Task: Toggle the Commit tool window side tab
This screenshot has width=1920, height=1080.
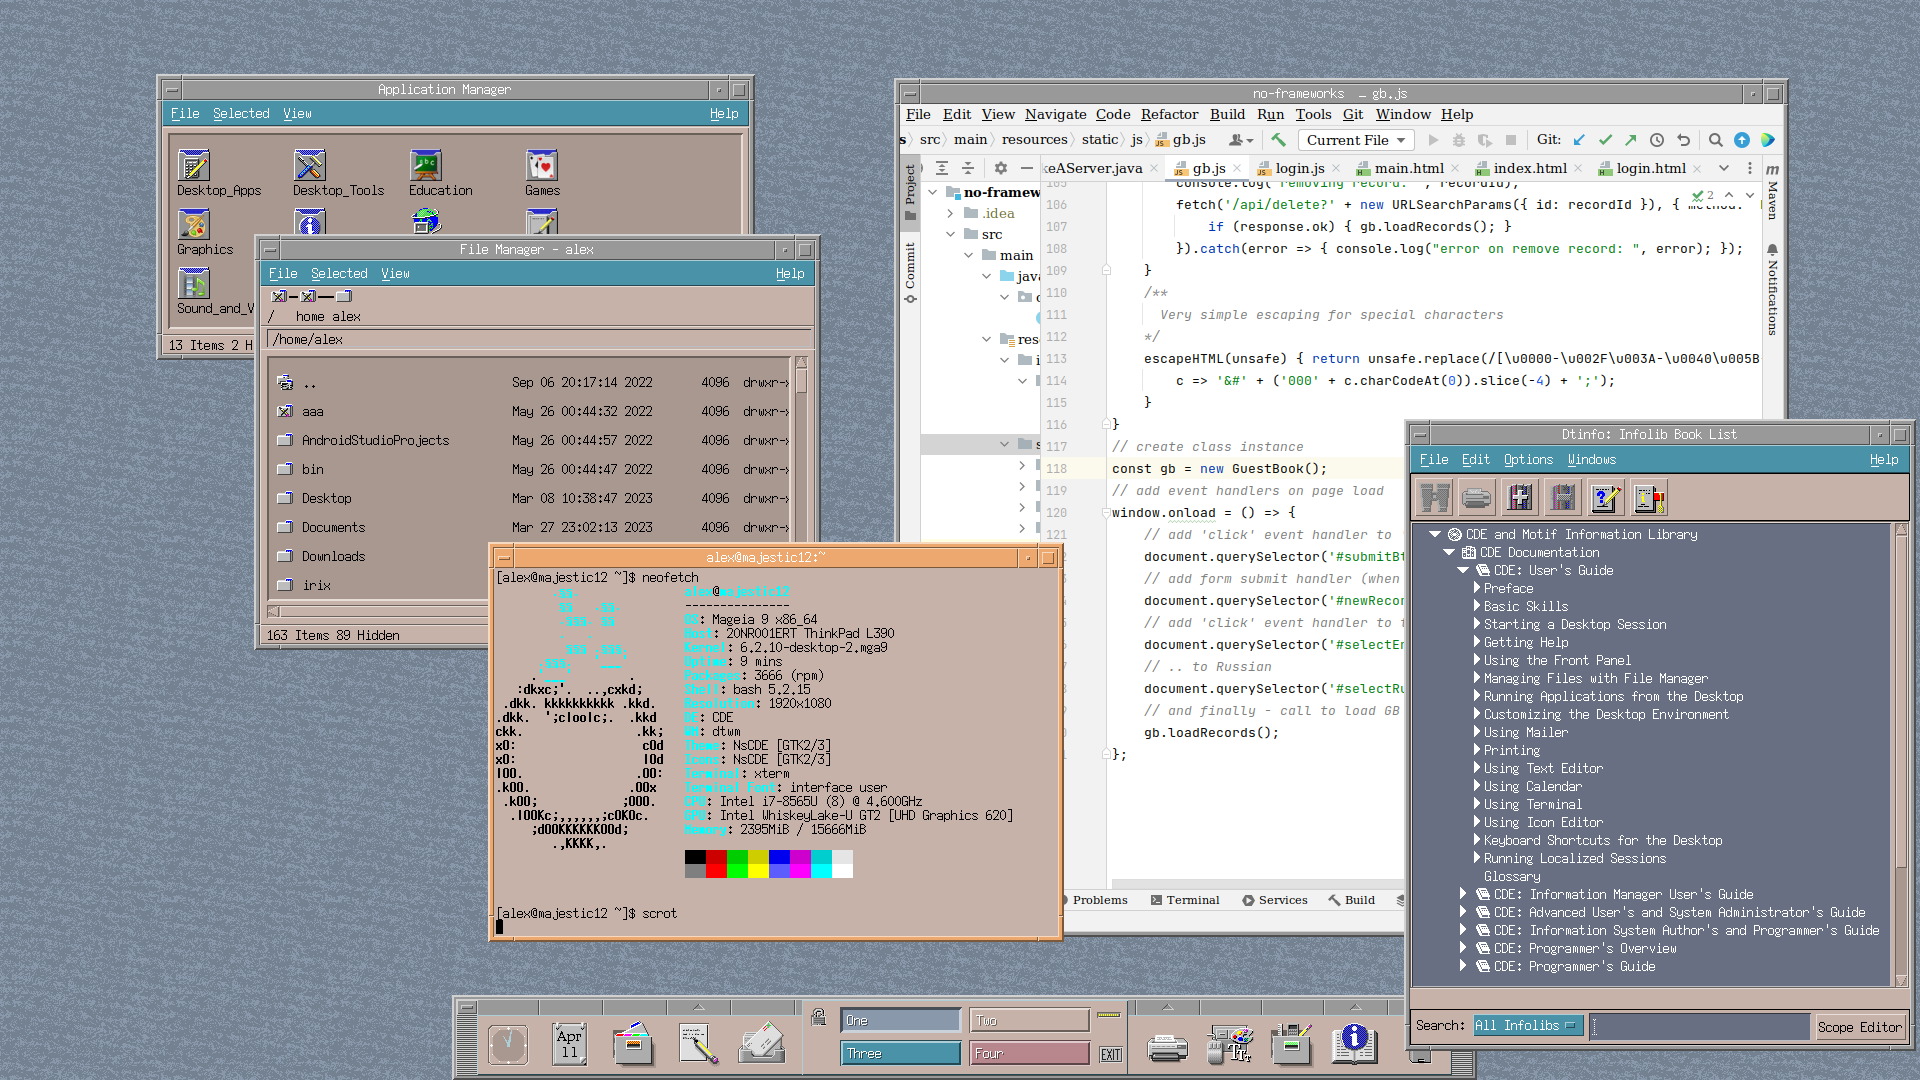Action: tap(910, 272)
